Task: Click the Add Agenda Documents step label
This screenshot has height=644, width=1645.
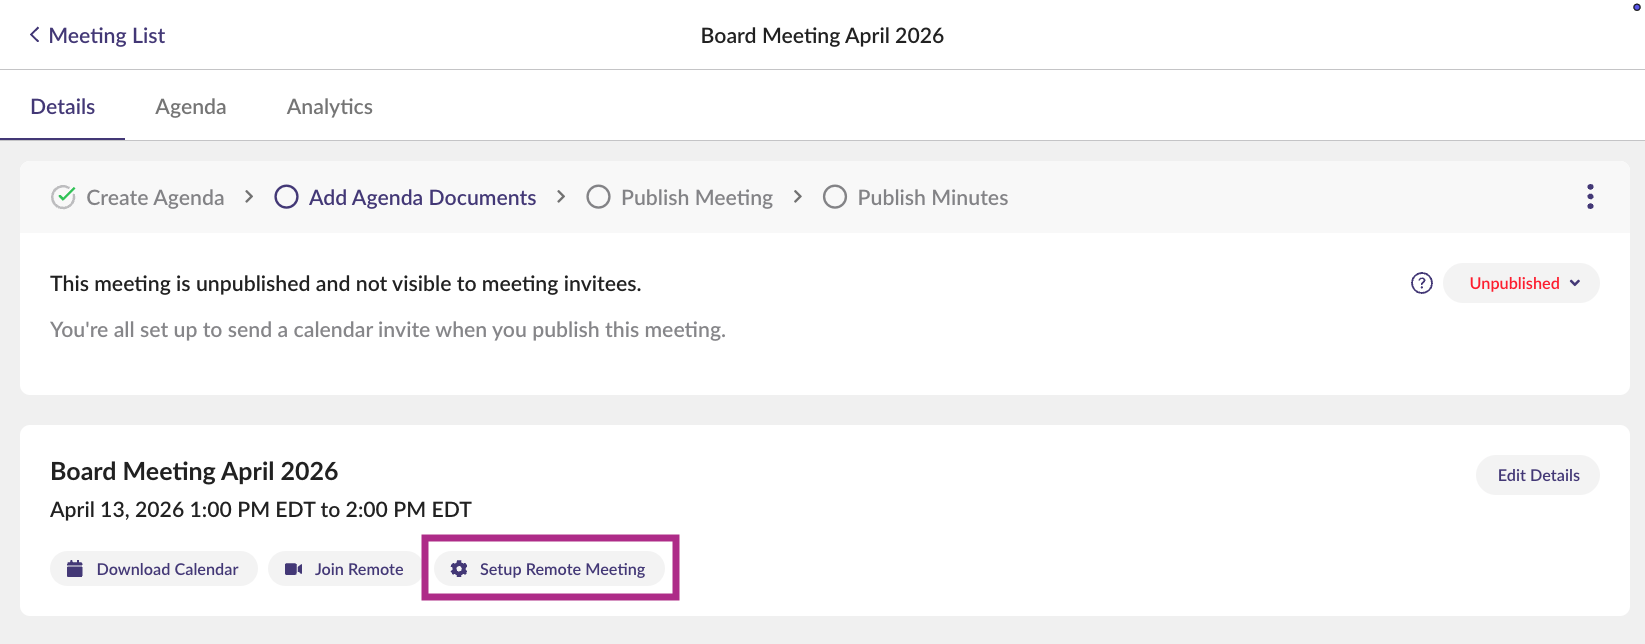Action: (x=422, y=197)
